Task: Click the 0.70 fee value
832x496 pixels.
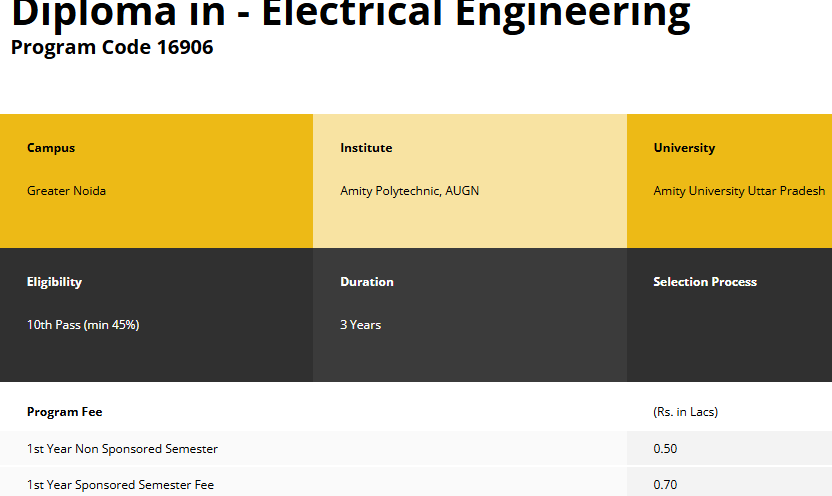Action: tap(665, 485)
